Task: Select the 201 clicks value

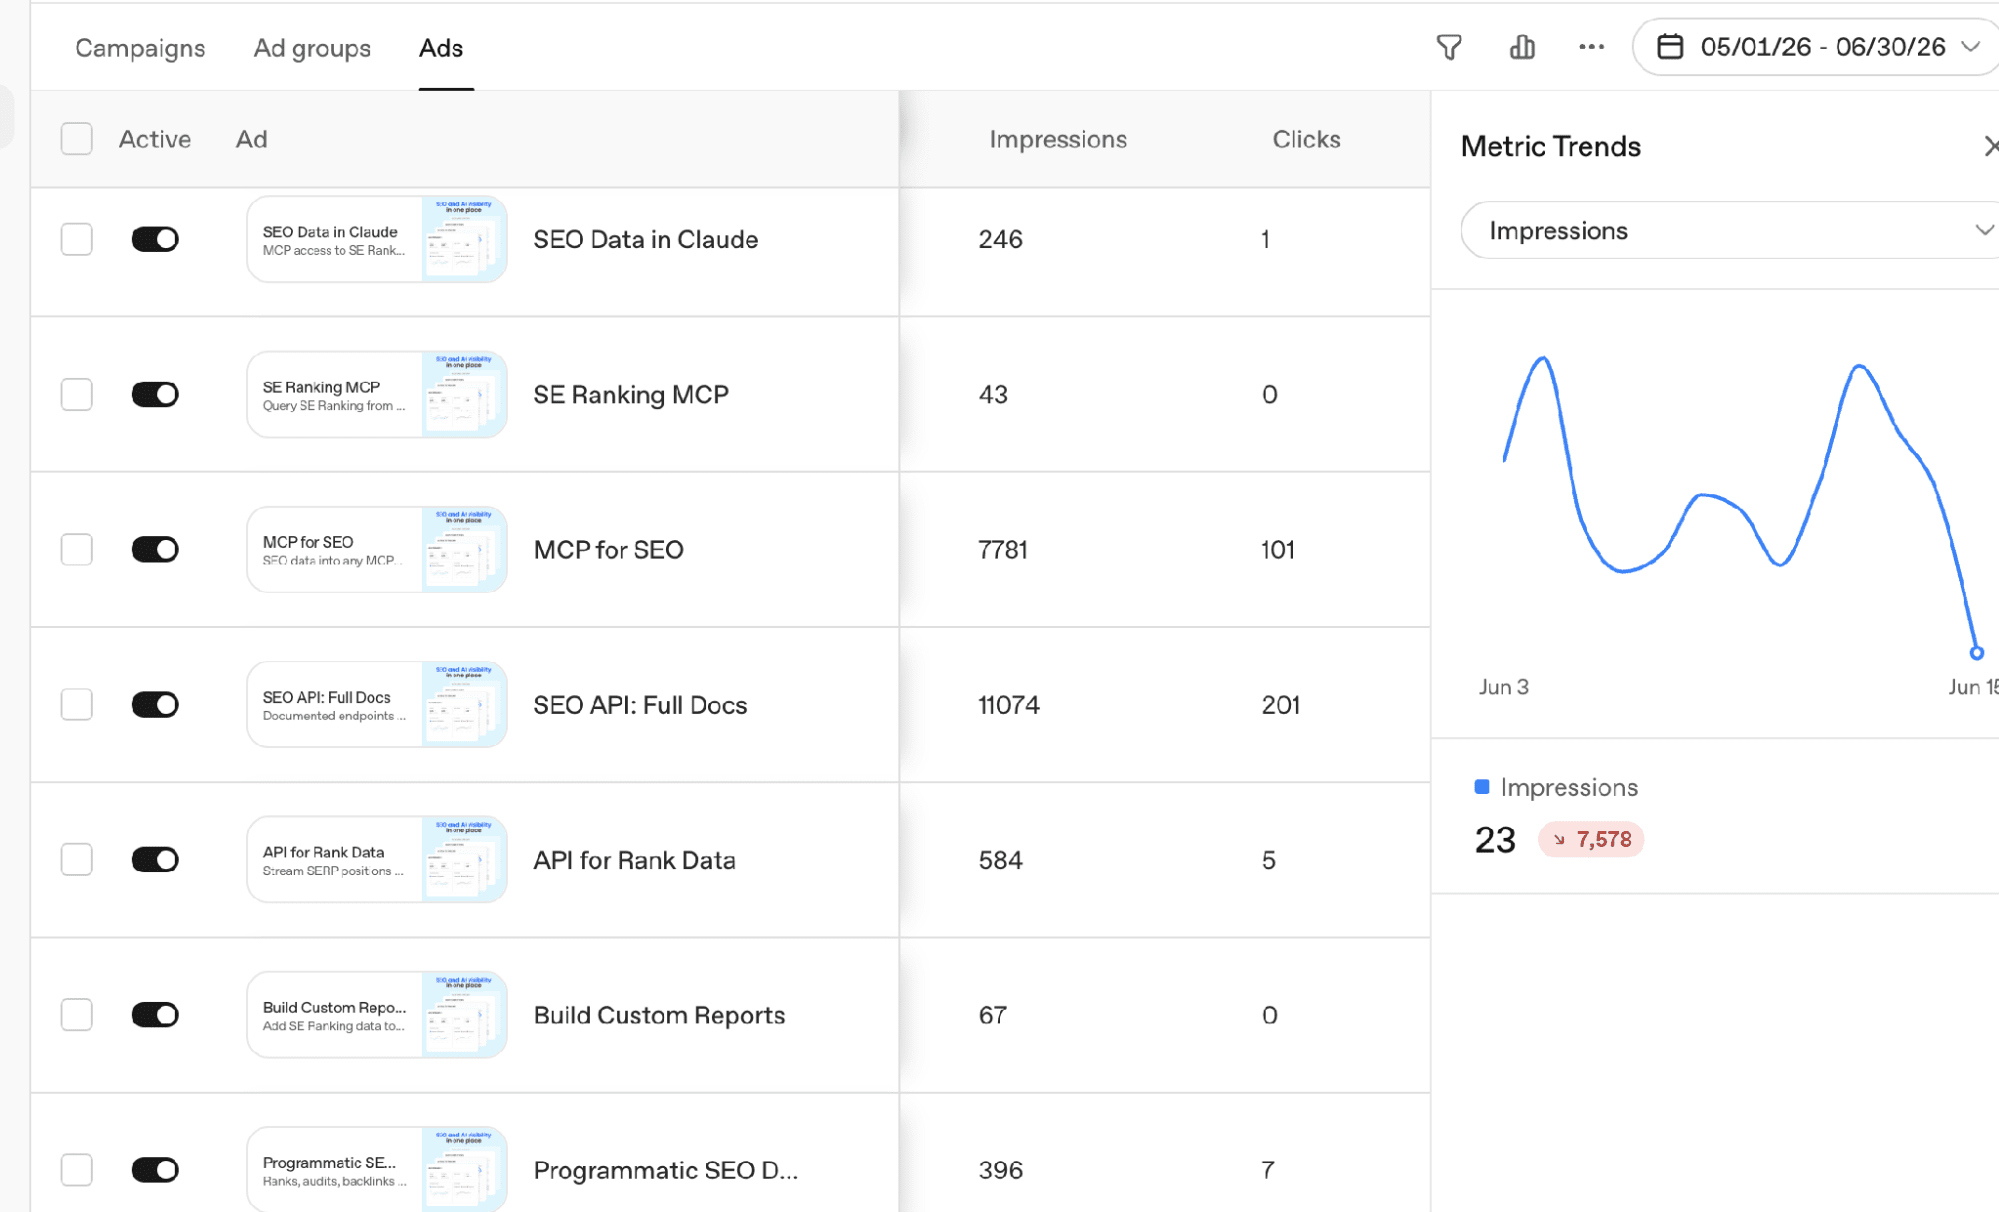Action: pyautogui.click(x=1281, y=705)
